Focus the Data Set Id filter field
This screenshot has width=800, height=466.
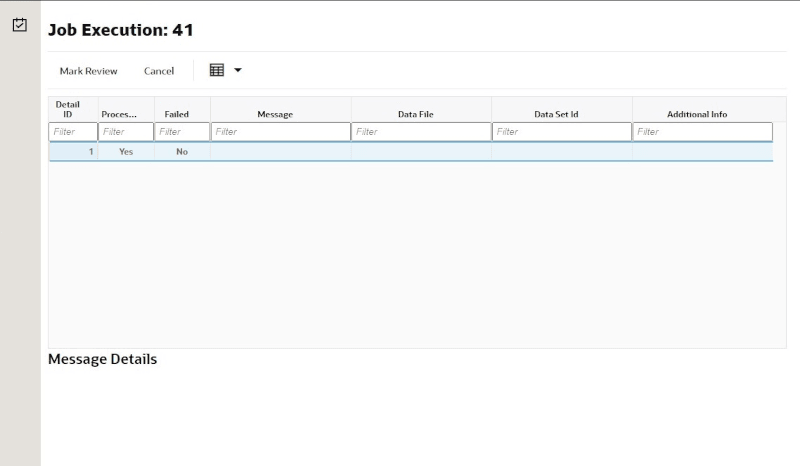[x=562, y=132]
